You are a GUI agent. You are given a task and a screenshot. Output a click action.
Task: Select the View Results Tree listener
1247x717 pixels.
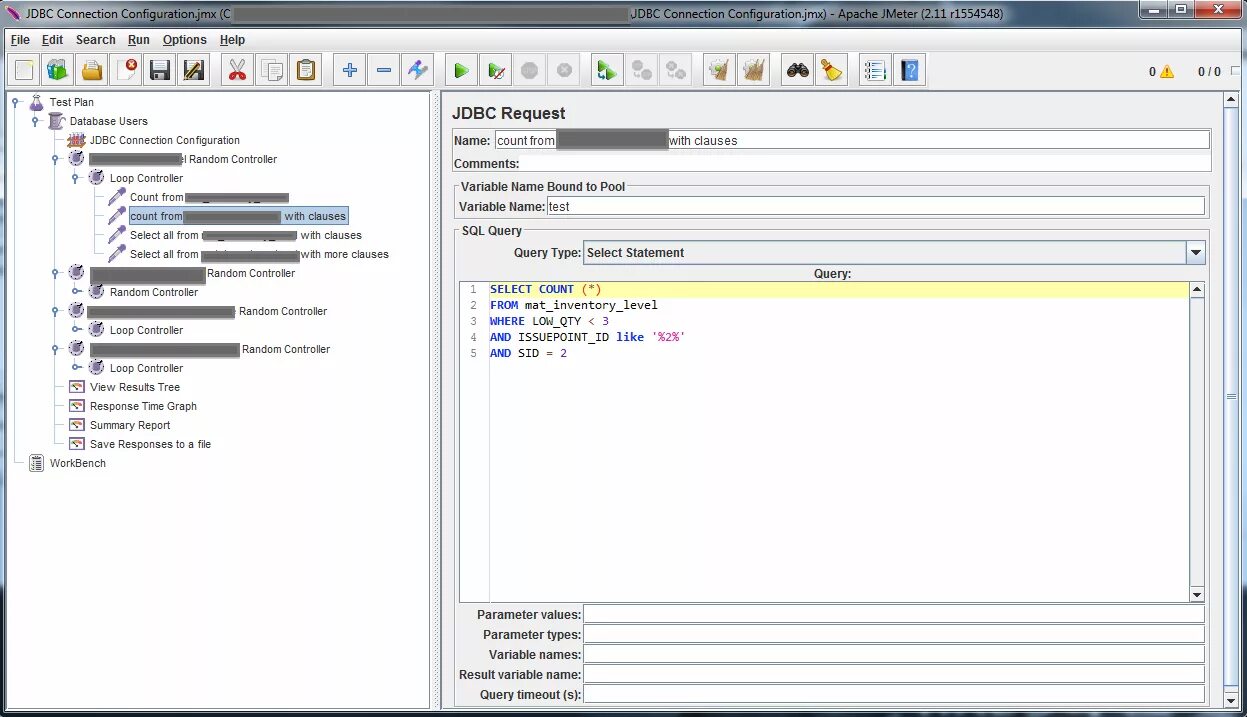[x=136, y=387]
